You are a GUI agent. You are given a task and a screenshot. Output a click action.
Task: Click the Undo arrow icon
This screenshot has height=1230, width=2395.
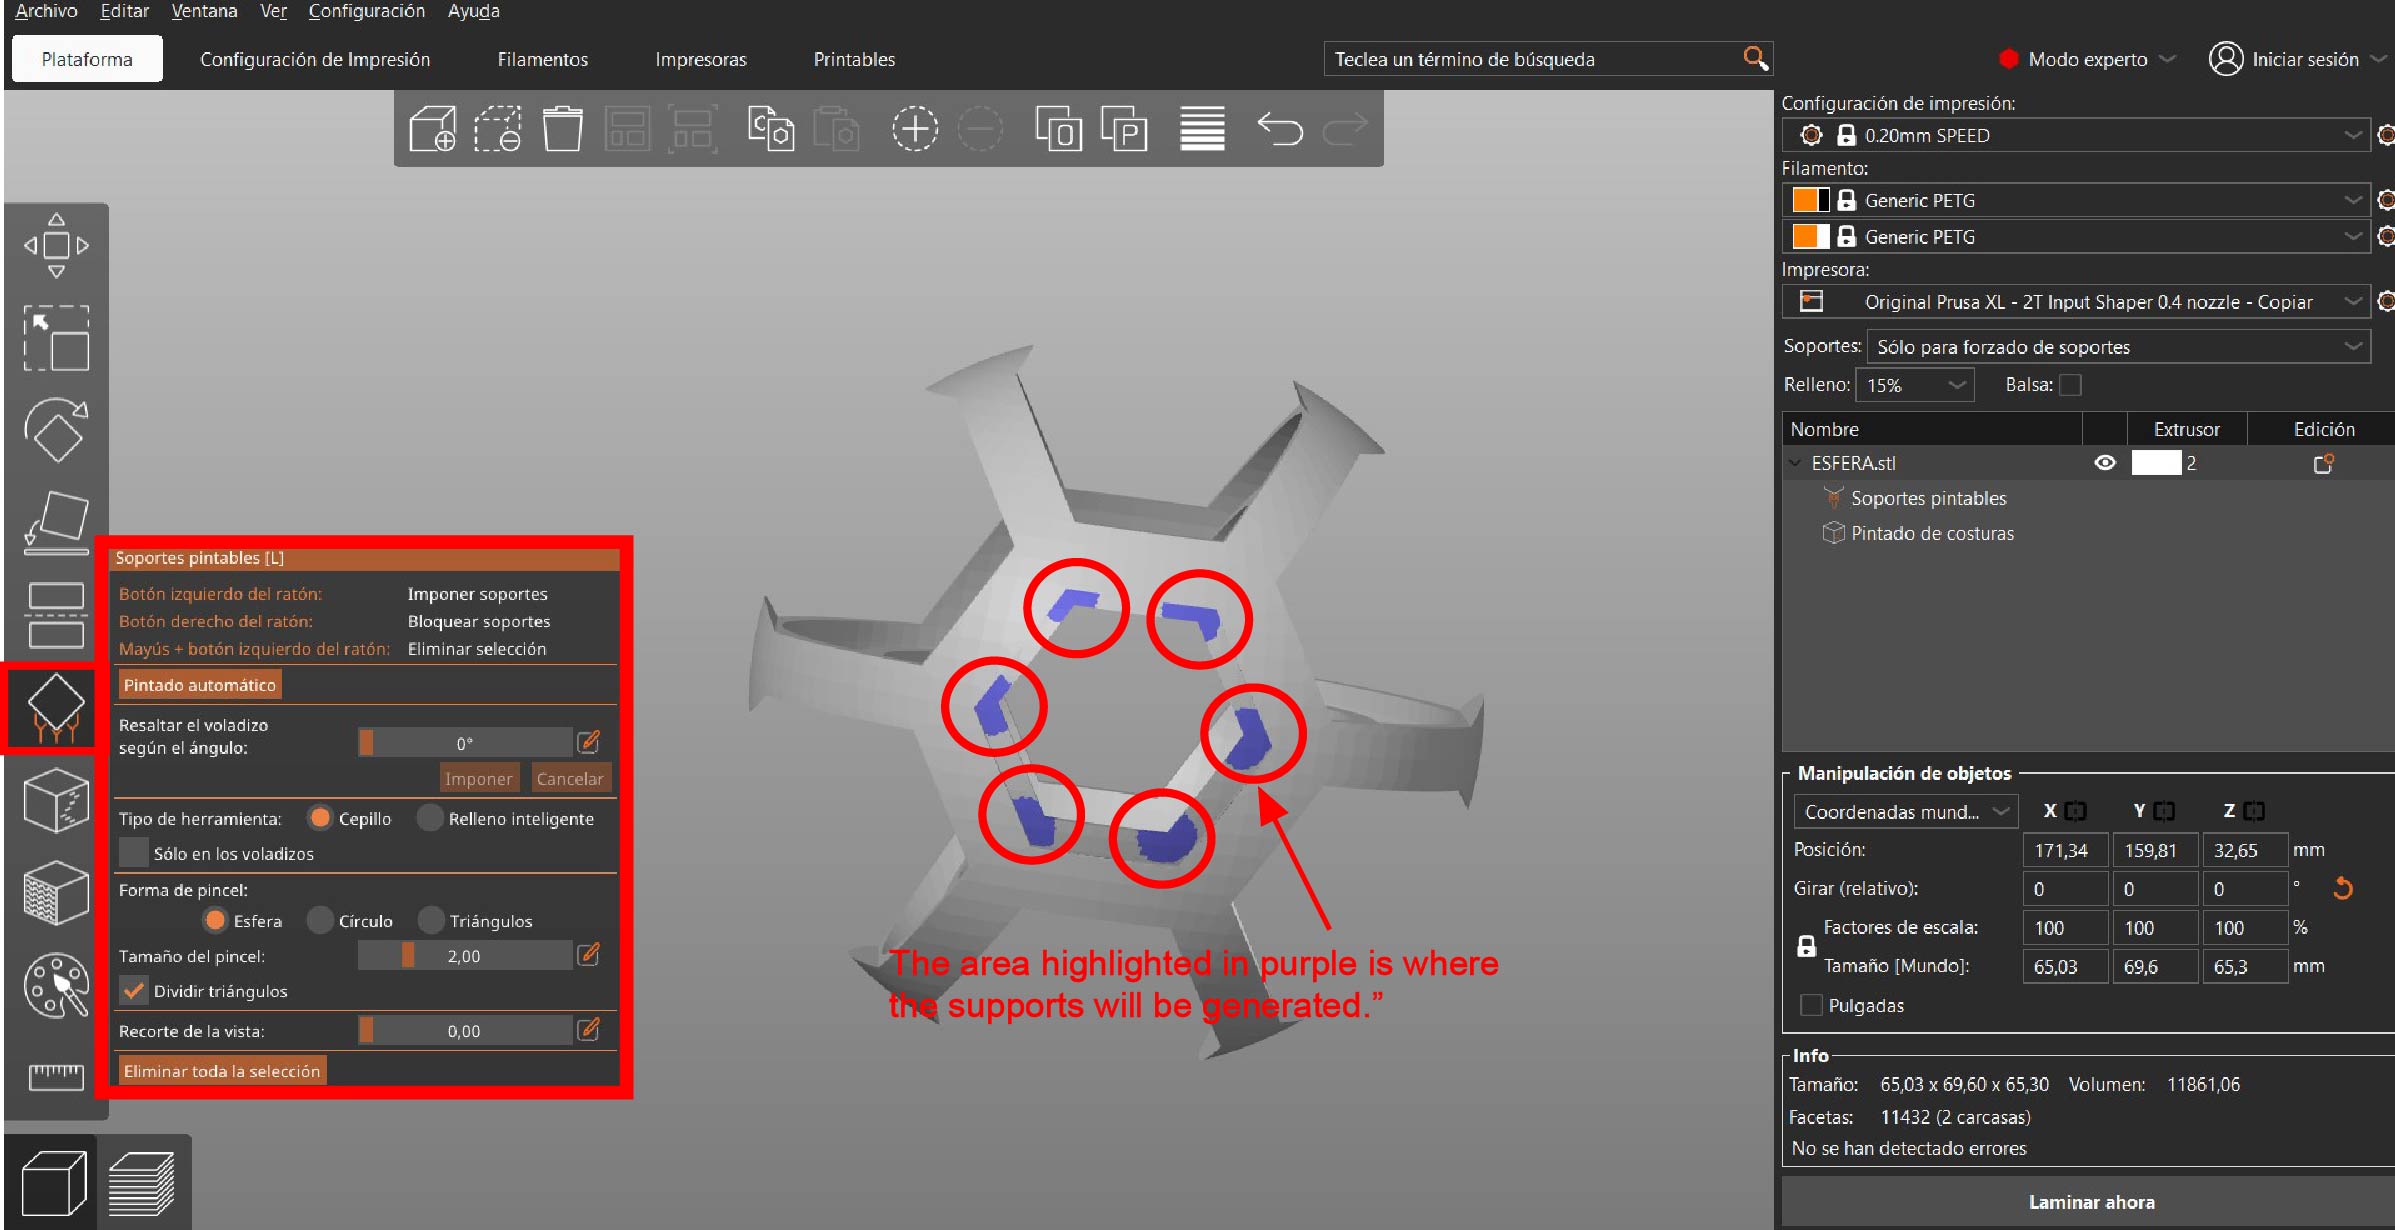[x=1279, y=129]
